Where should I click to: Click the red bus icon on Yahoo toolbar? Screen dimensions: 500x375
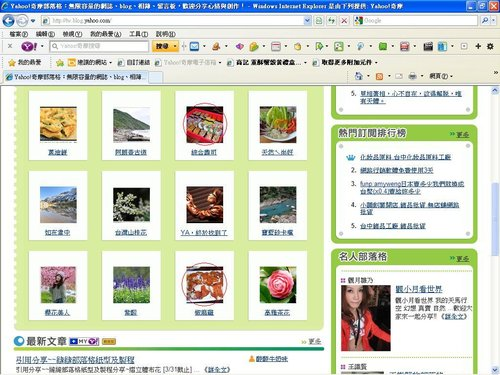404,46
